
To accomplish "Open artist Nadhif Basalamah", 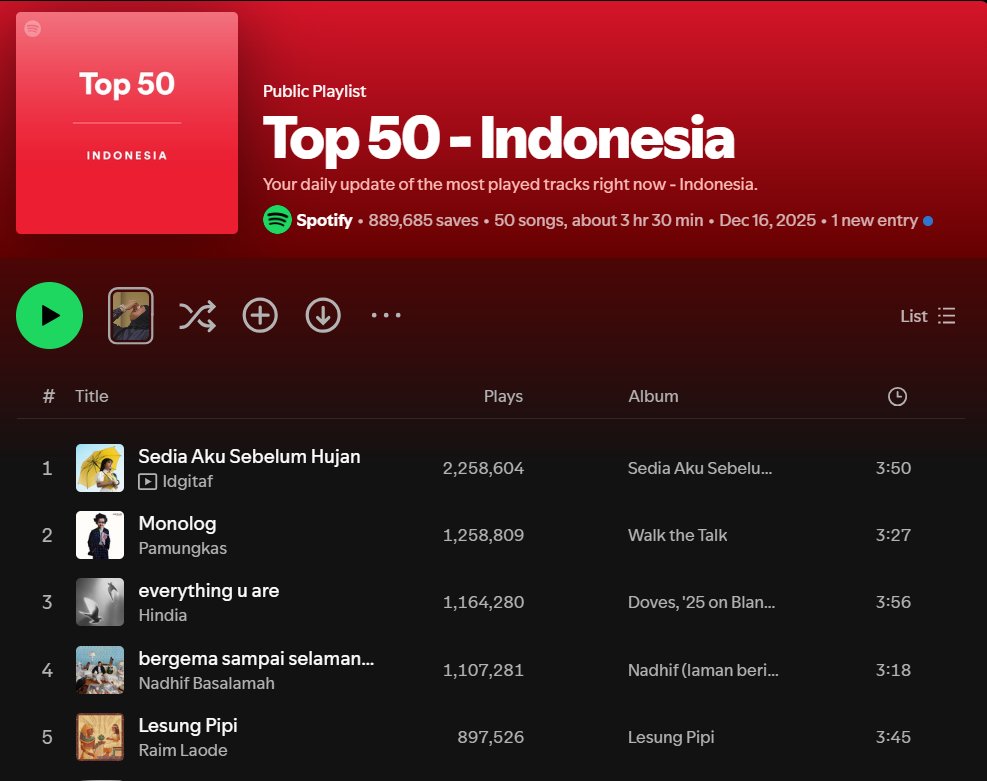I will tap(206, 683).
